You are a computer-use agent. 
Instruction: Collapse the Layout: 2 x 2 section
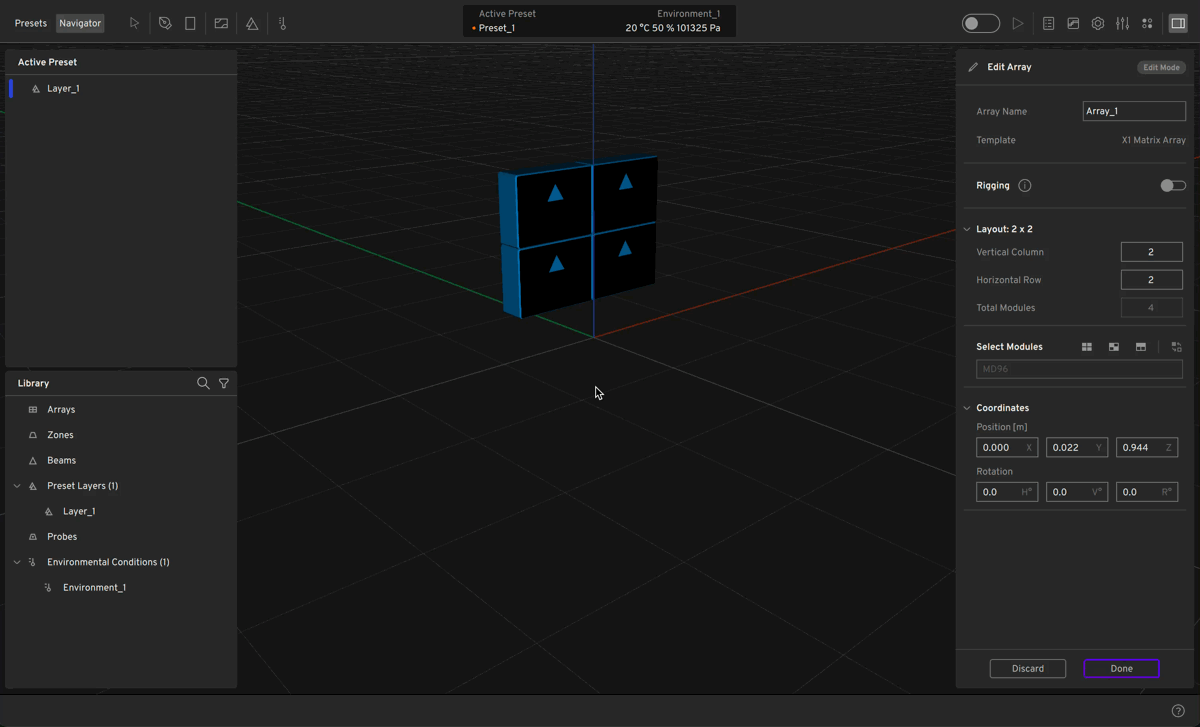tap(967, 229)
